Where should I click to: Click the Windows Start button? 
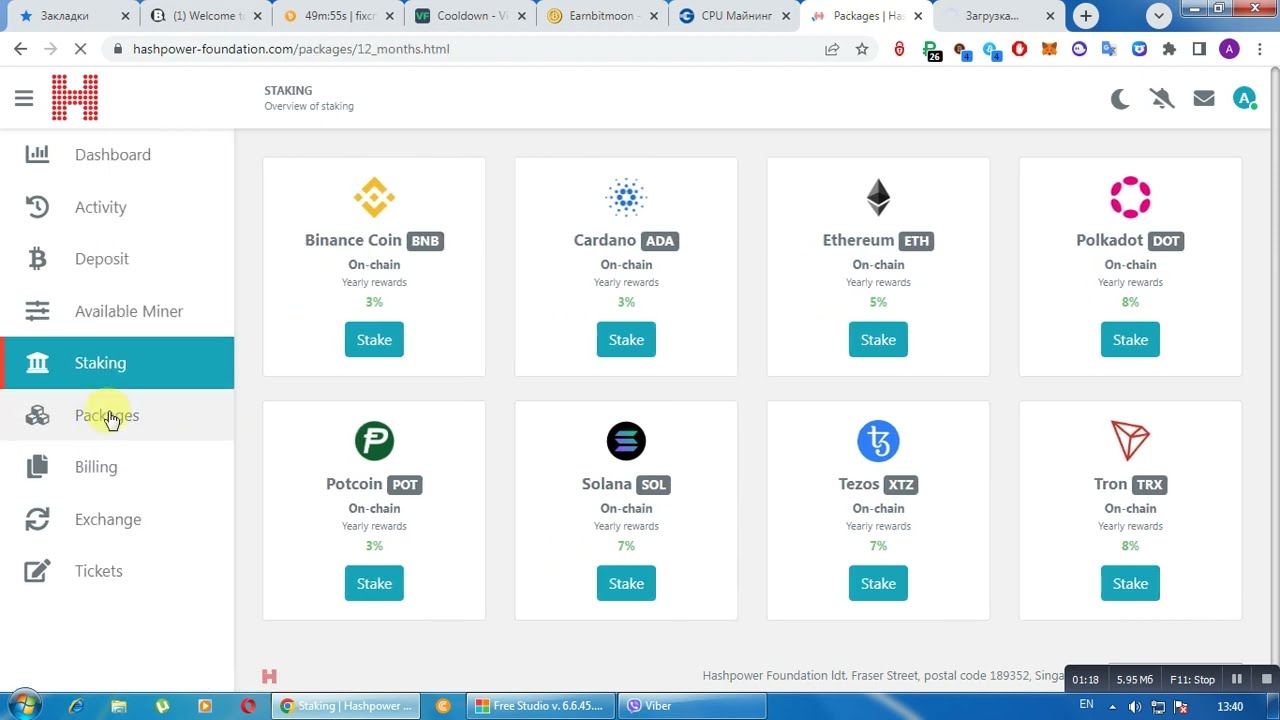coord(24,706)
